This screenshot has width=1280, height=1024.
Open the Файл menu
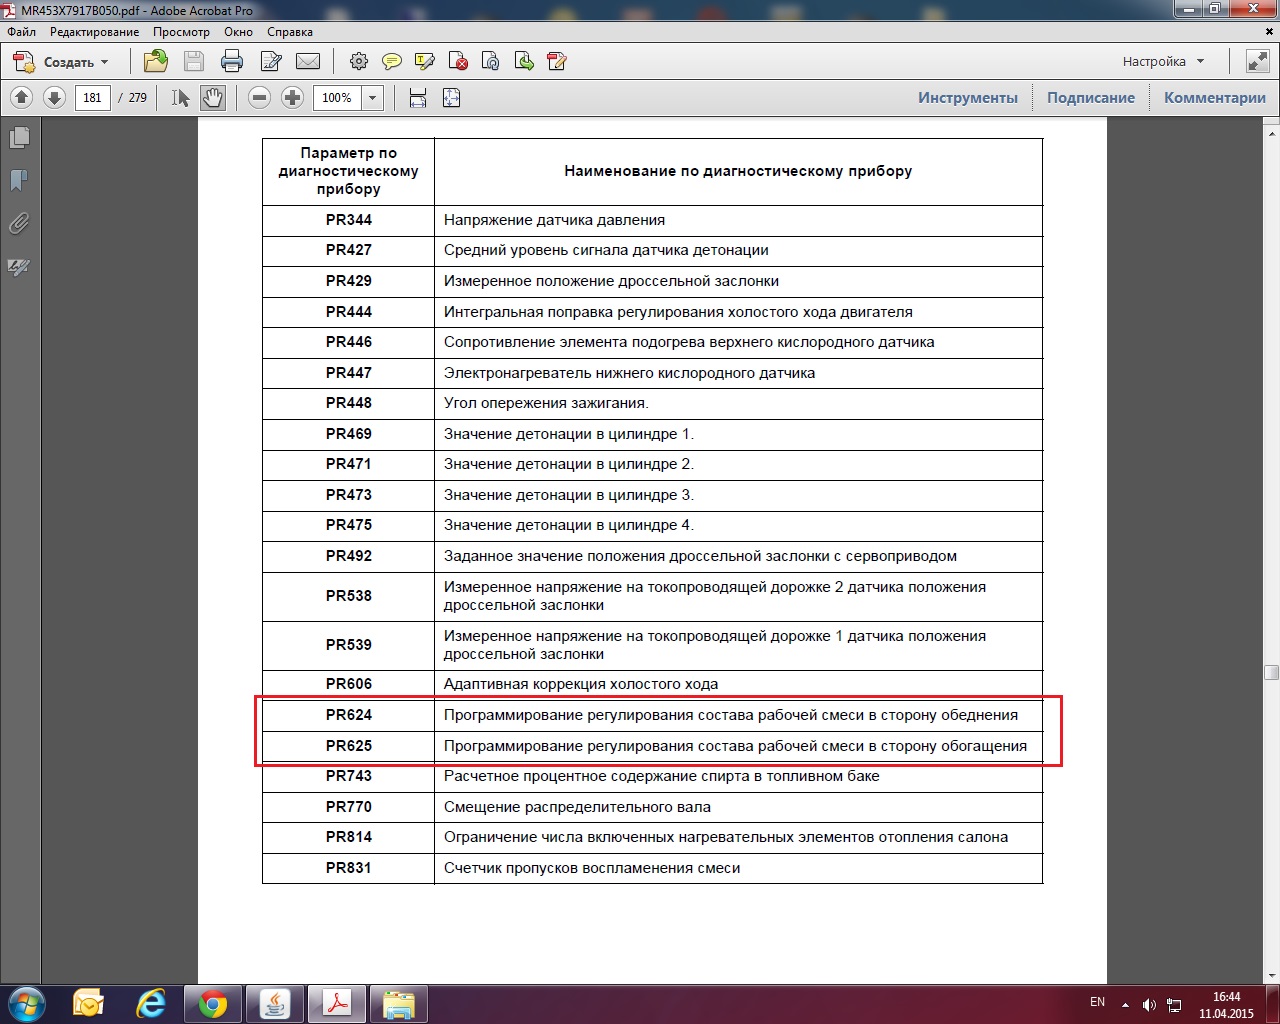tap(21, 32)
